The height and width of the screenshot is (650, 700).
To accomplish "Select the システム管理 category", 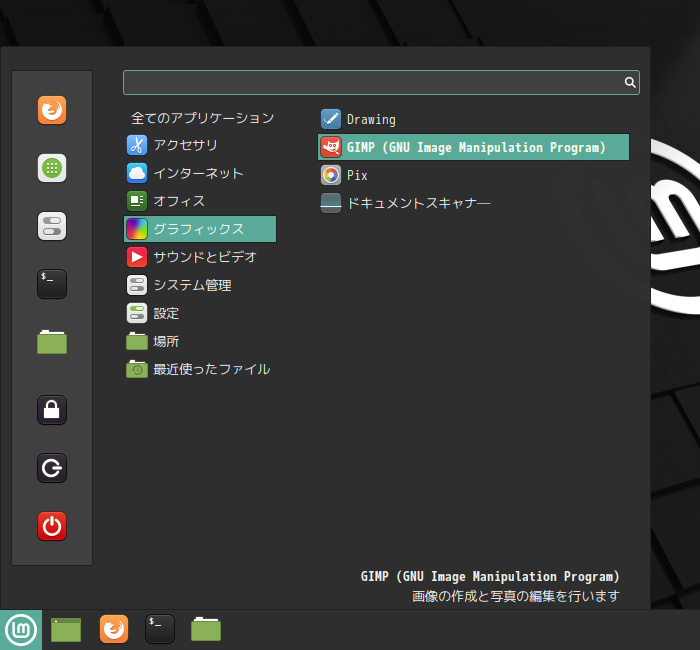I will point(200,285).
